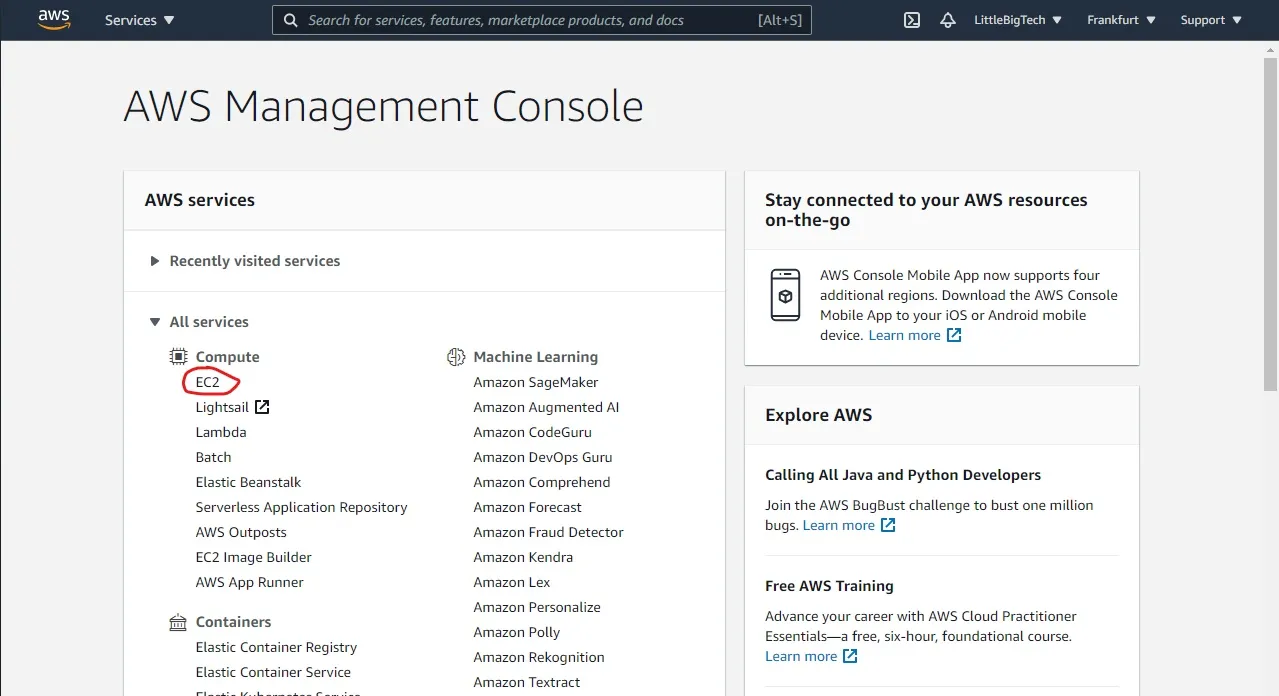Open Frankfurt region selector
Screen dimensions: 1279x696
coord(1121,20)
